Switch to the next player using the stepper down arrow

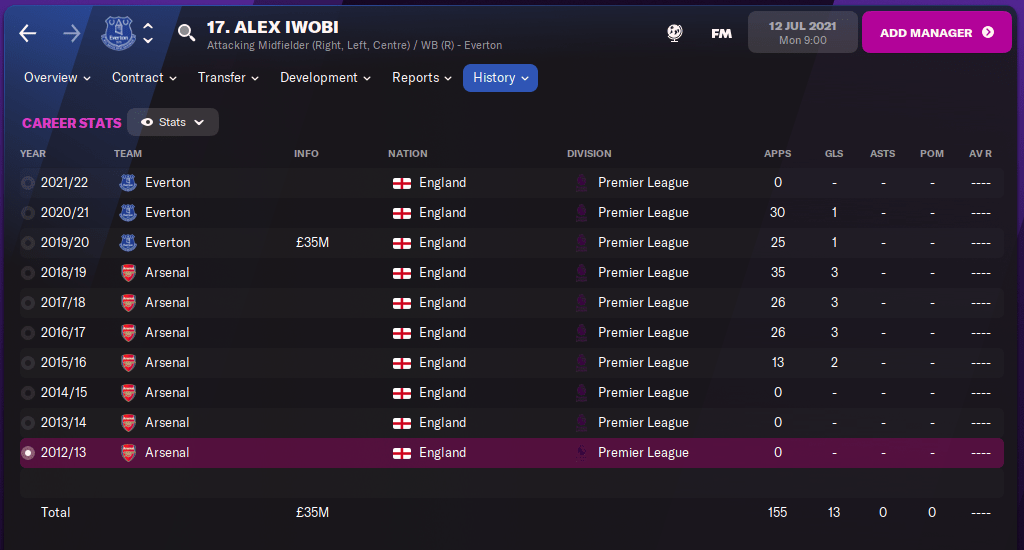pos(148,41)
